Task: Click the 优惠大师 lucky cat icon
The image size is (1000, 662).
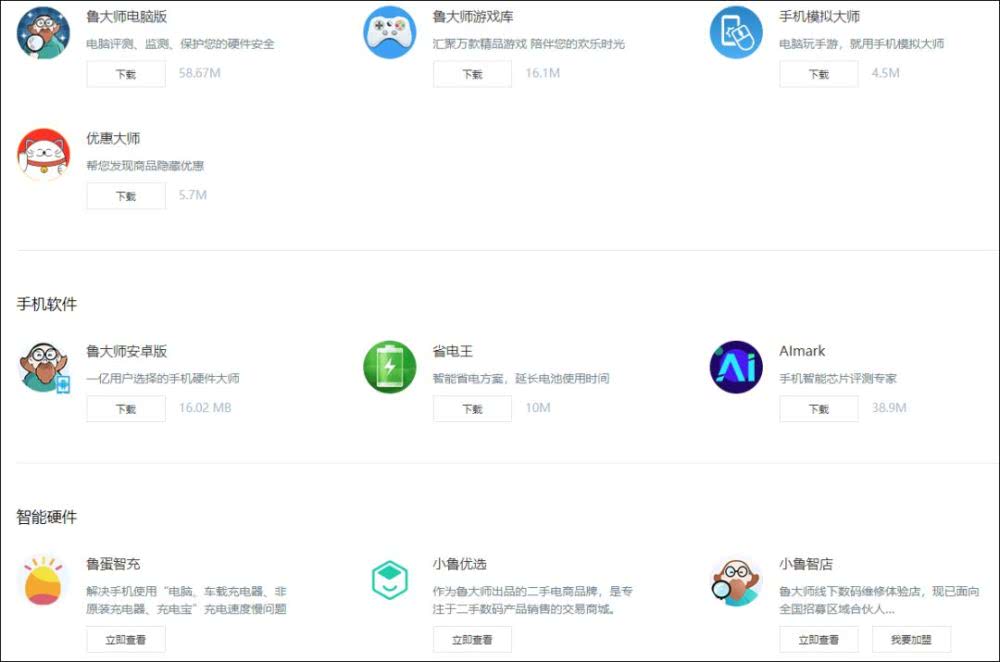Action: (43, 154)
